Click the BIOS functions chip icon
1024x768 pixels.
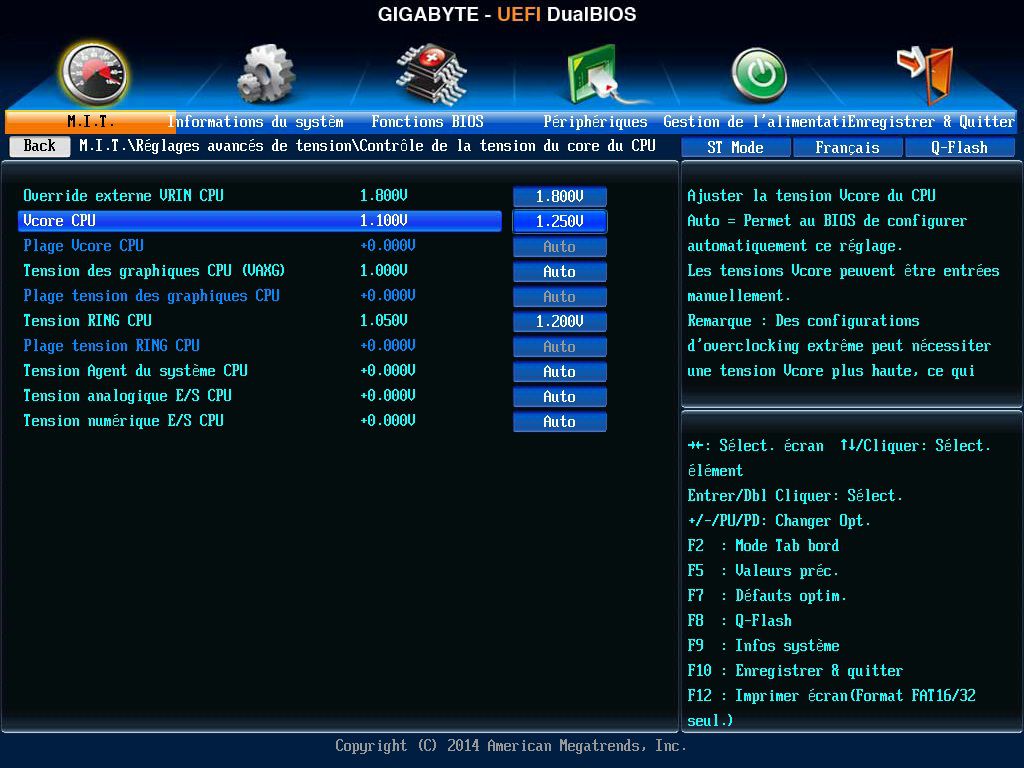coord(431,74)
